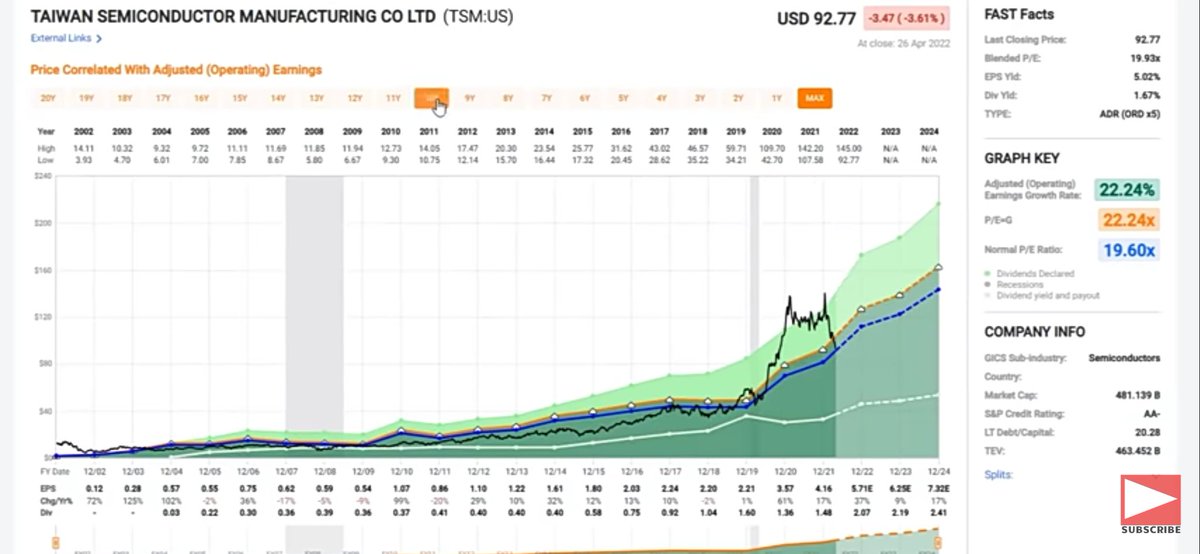Switch chart to 12Y range

[355, 98]
